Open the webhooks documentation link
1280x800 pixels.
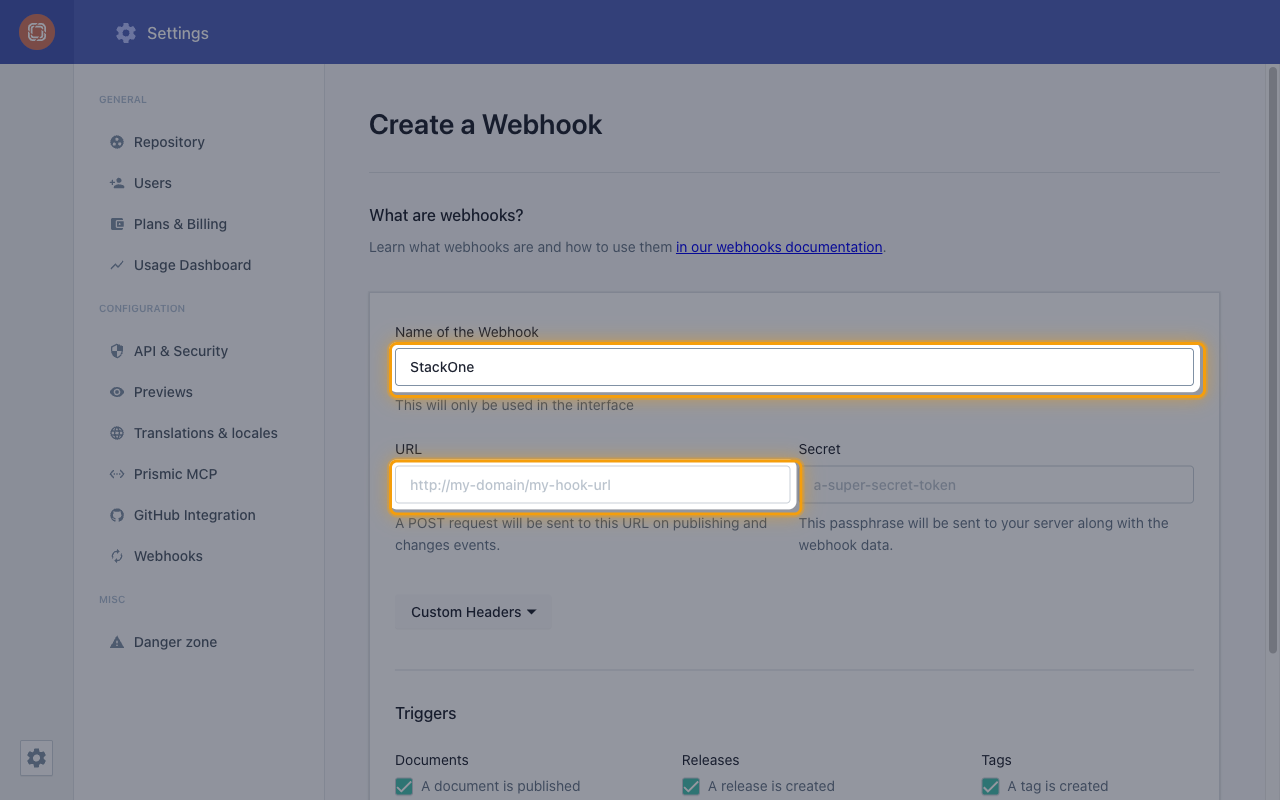click(x=779, y=247)
